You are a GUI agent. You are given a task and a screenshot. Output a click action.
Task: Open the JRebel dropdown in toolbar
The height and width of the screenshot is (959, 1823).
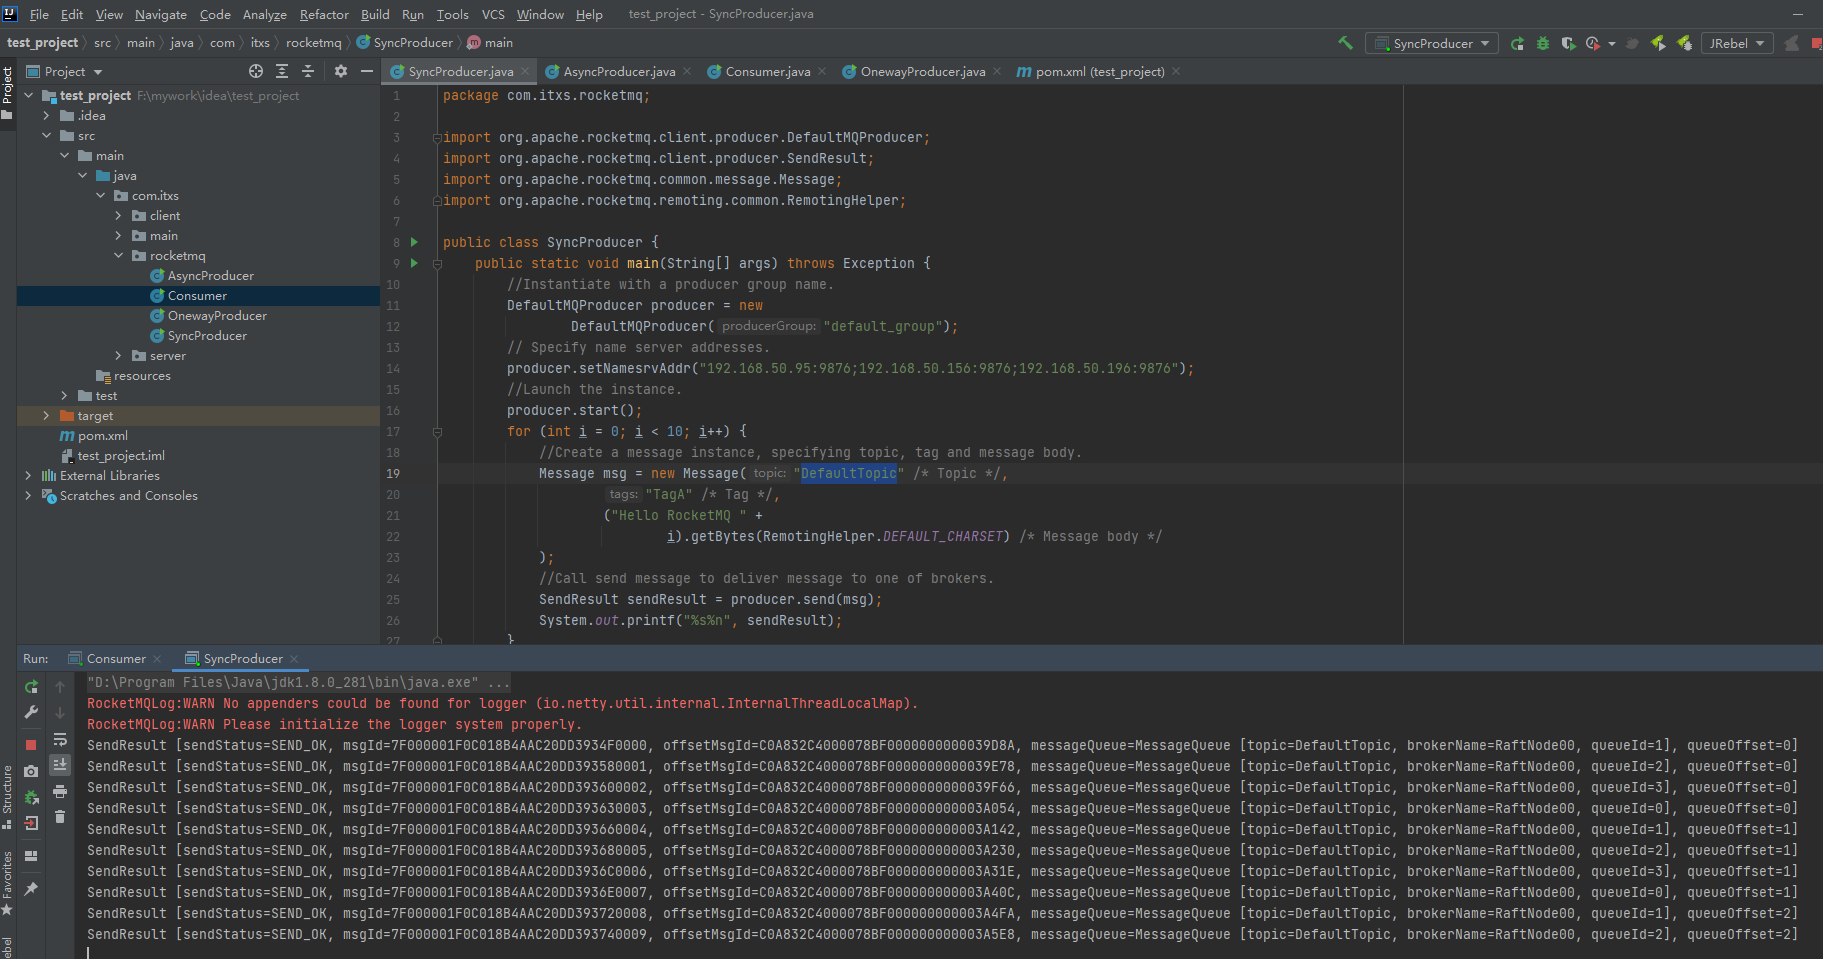click(1737, 43)
